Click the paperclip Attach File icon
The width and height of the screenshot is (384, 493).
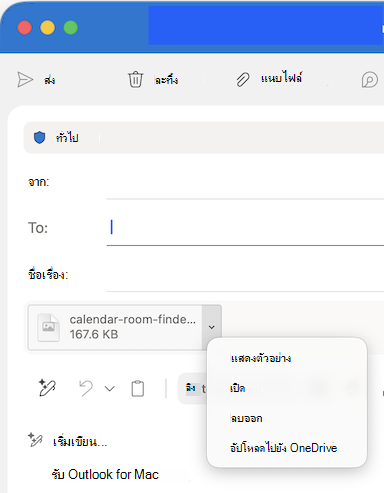[243, 80]
